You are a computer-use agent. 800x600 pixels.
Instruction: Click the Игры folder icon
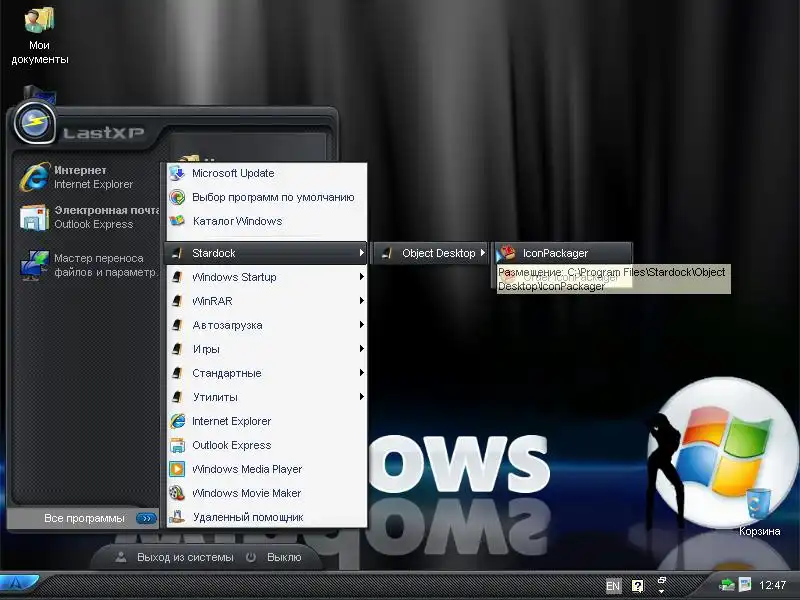click(177, 349)
